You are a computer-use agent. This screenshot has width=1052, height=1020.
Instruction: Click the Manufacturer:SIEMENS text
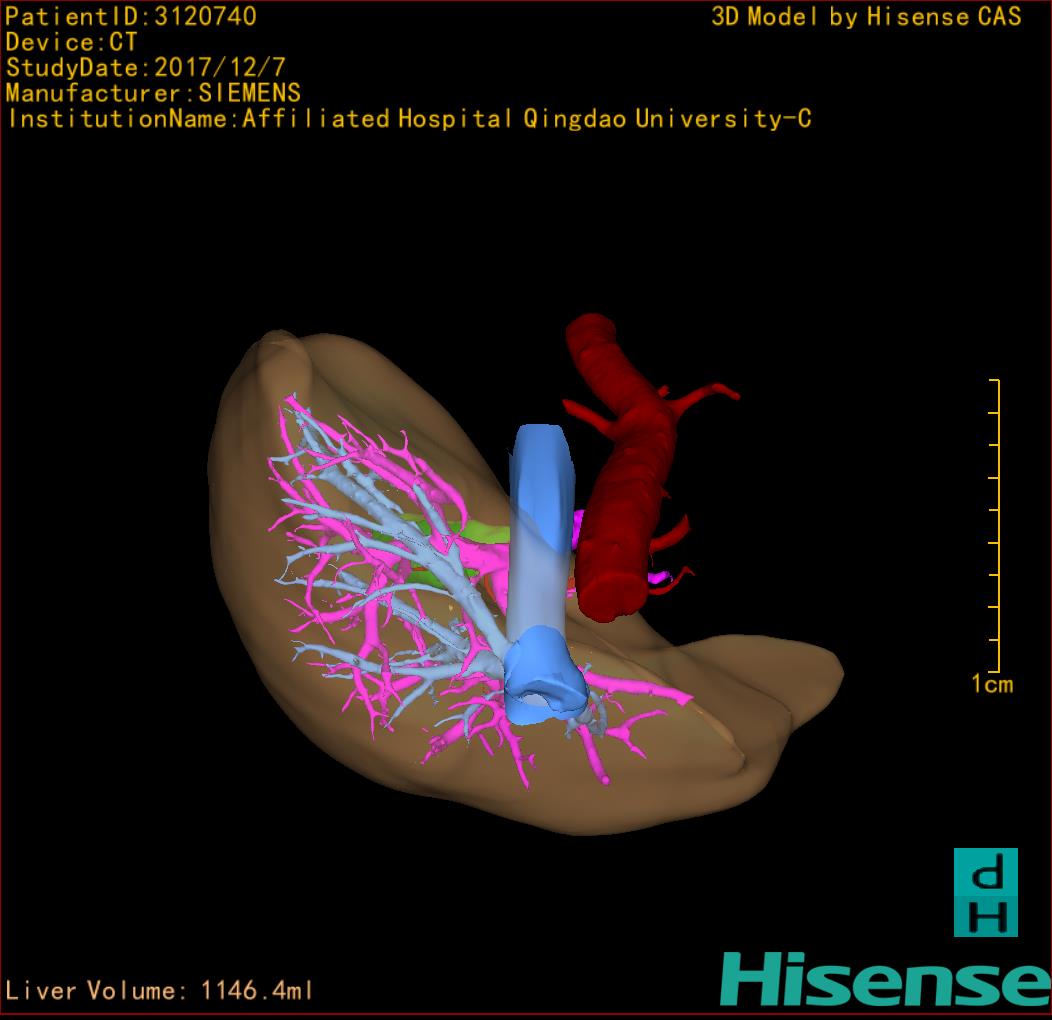tap(153, 93)
